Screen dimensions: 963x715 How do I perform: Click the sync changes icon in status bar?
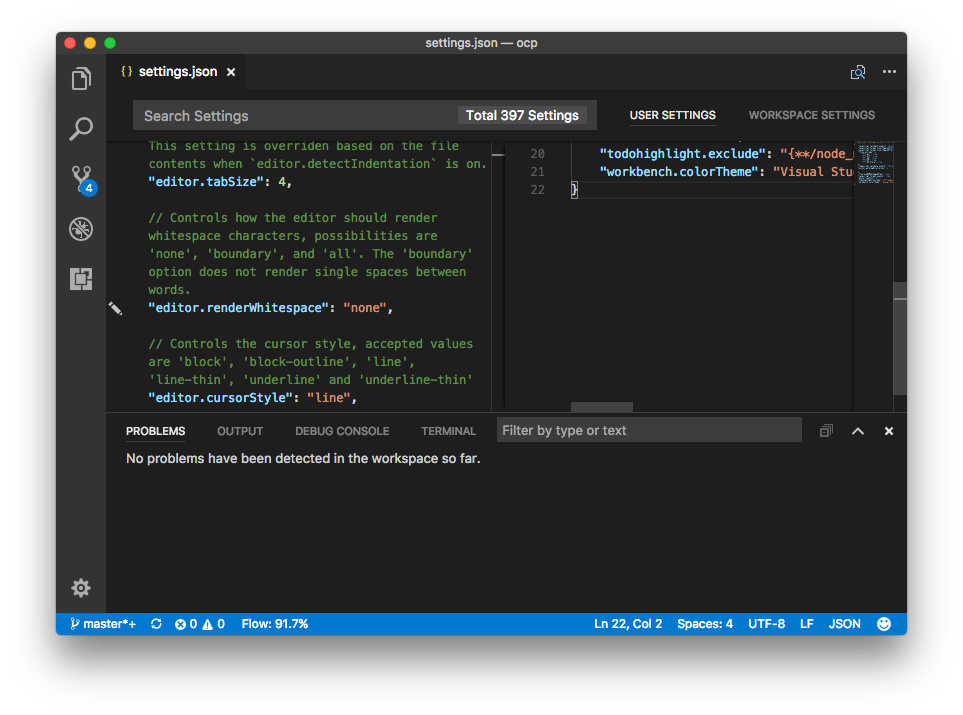click(156, 624)
